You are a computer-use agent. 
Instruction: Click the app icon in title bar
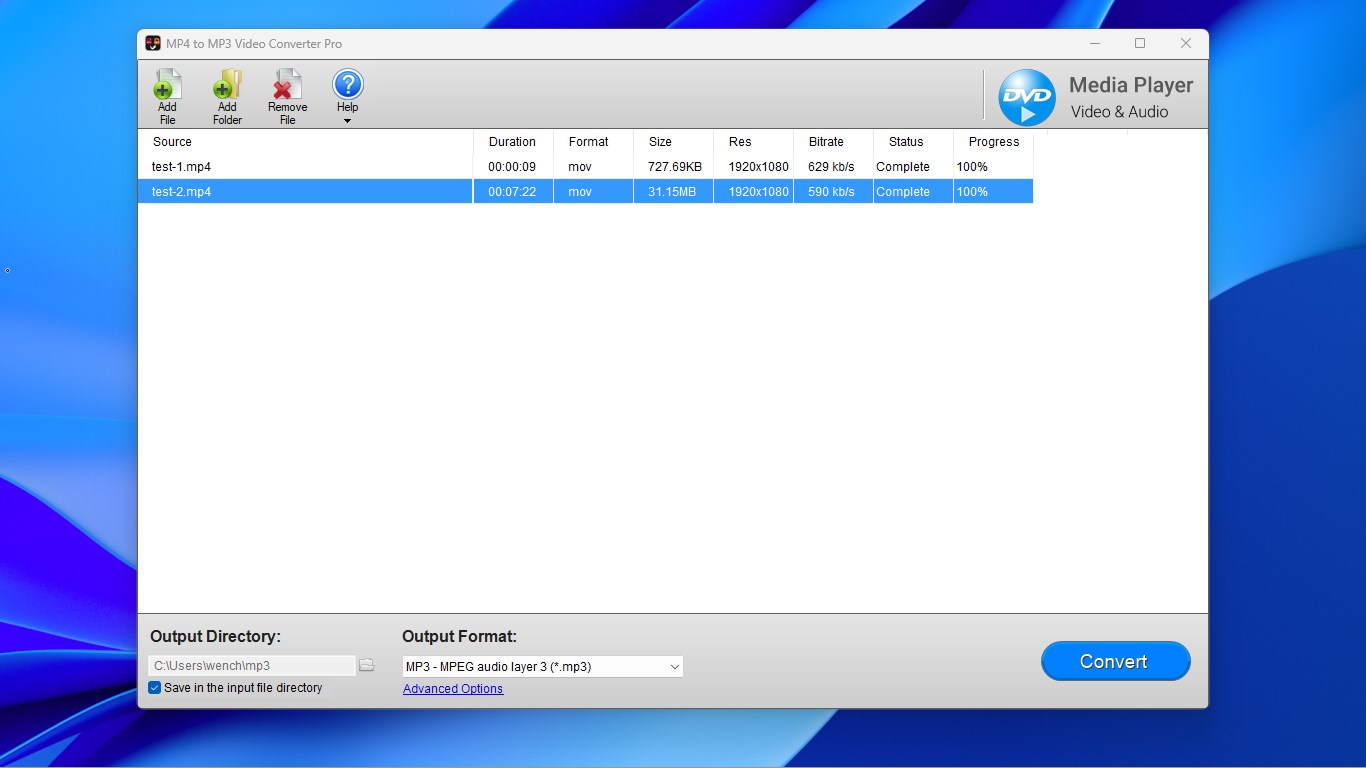pyautogui.click(x=153, y=43)
